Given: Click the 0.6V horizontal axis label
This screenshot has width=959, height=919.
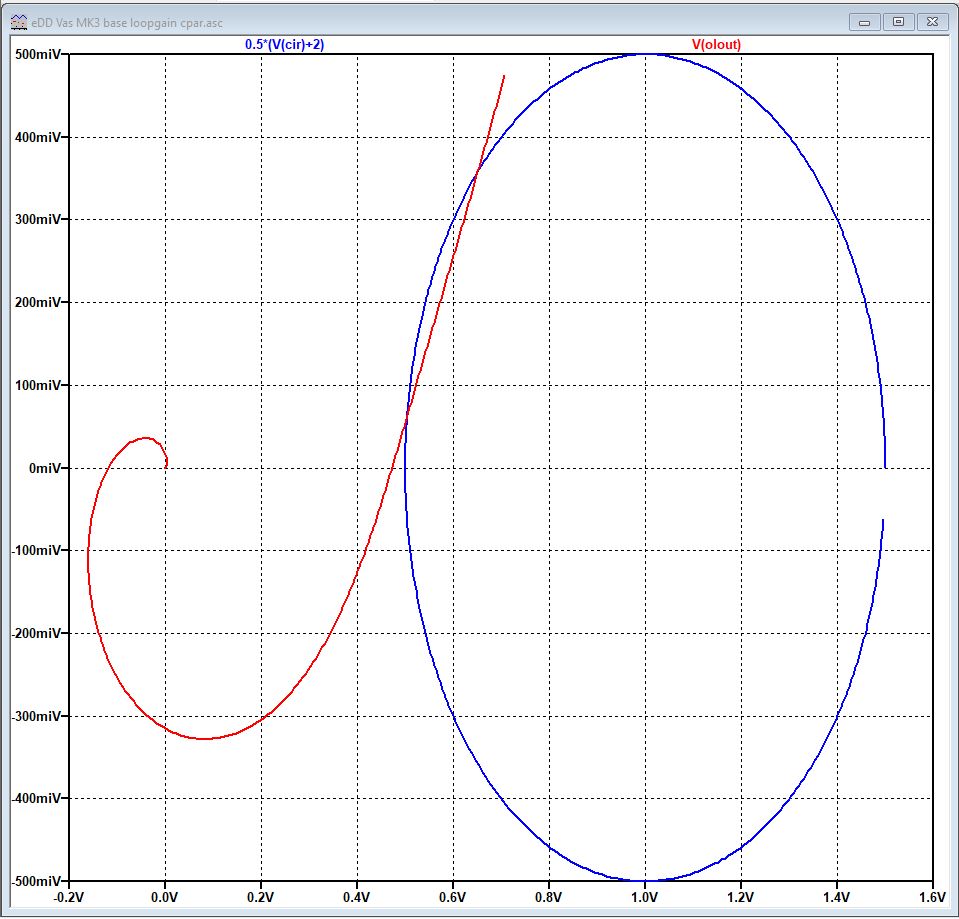Looking at the screenshot, I should pos(453,897).
